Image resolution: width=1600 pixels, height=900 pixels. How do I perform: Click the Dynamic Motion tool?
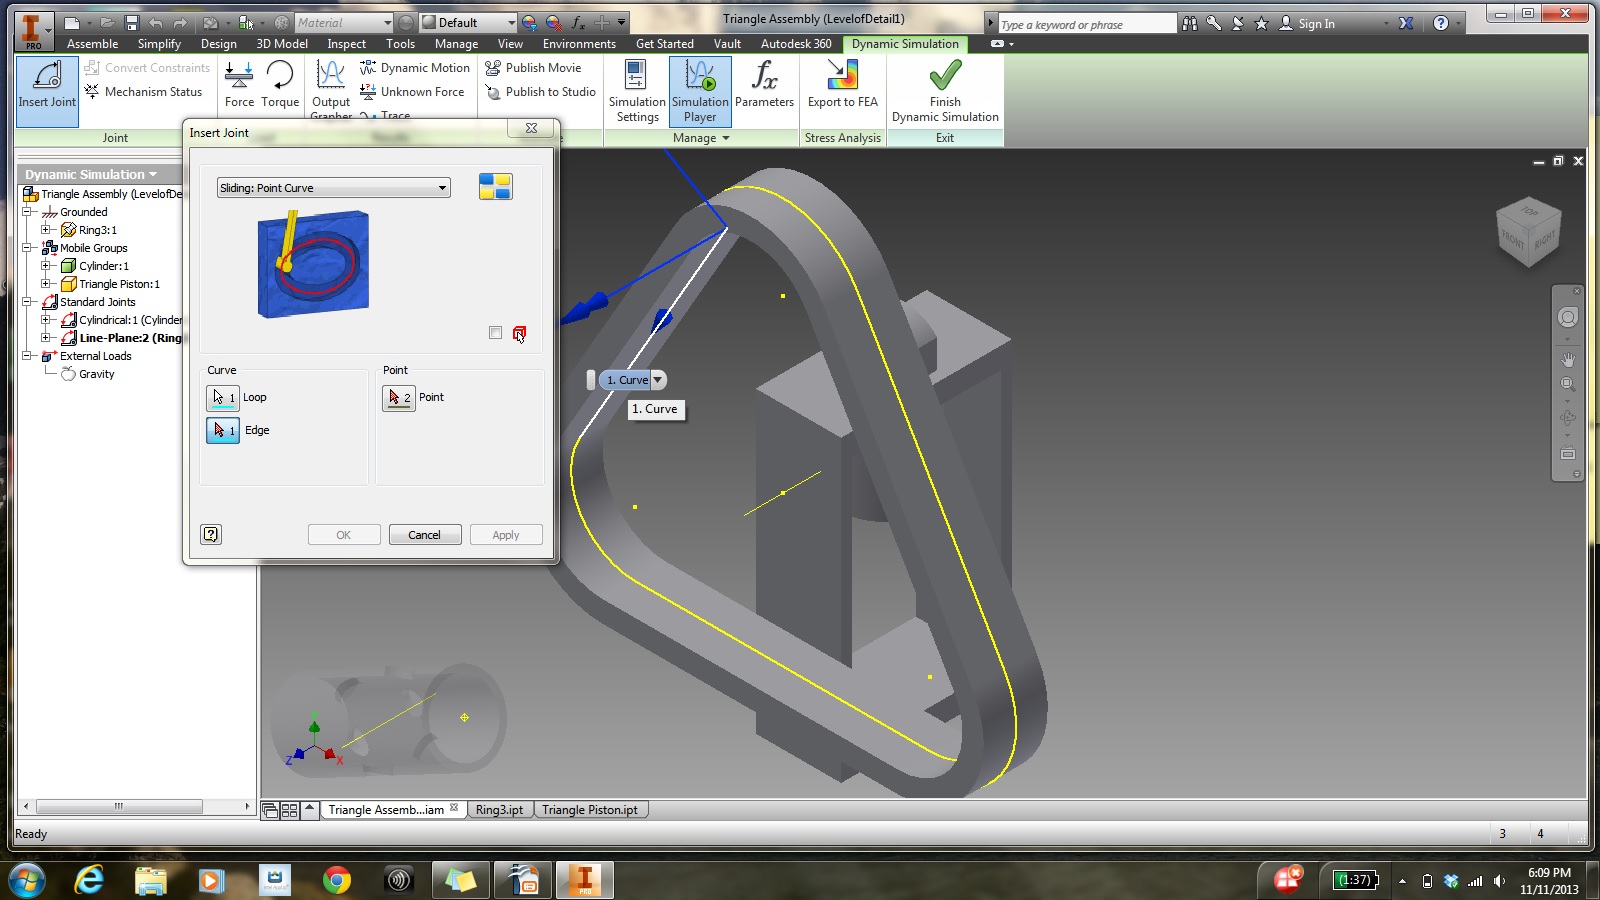tap(415, 68)
